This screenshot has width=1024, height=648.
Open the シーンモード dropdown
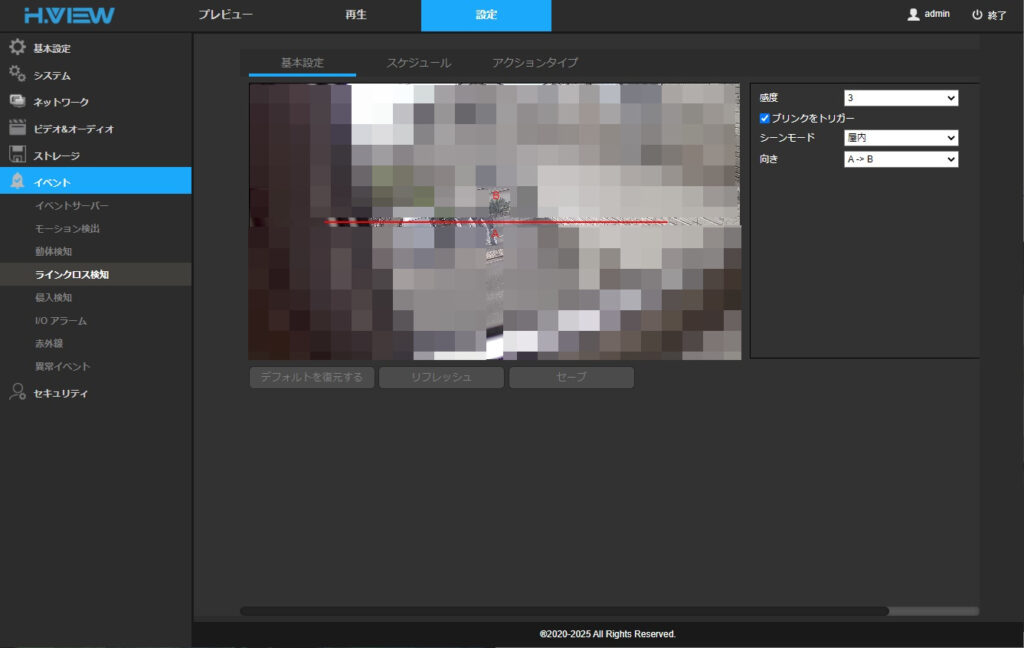coord(901,138)
